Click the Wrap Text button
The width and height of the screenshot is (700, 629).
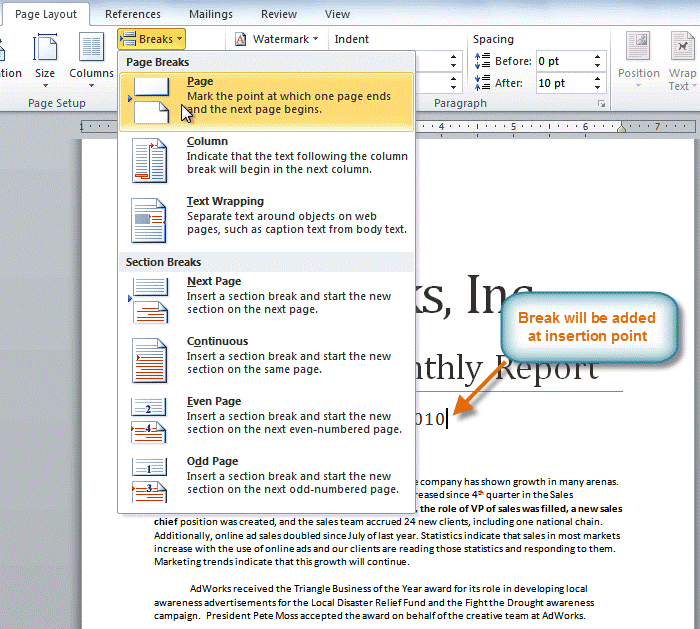(683, 57)
